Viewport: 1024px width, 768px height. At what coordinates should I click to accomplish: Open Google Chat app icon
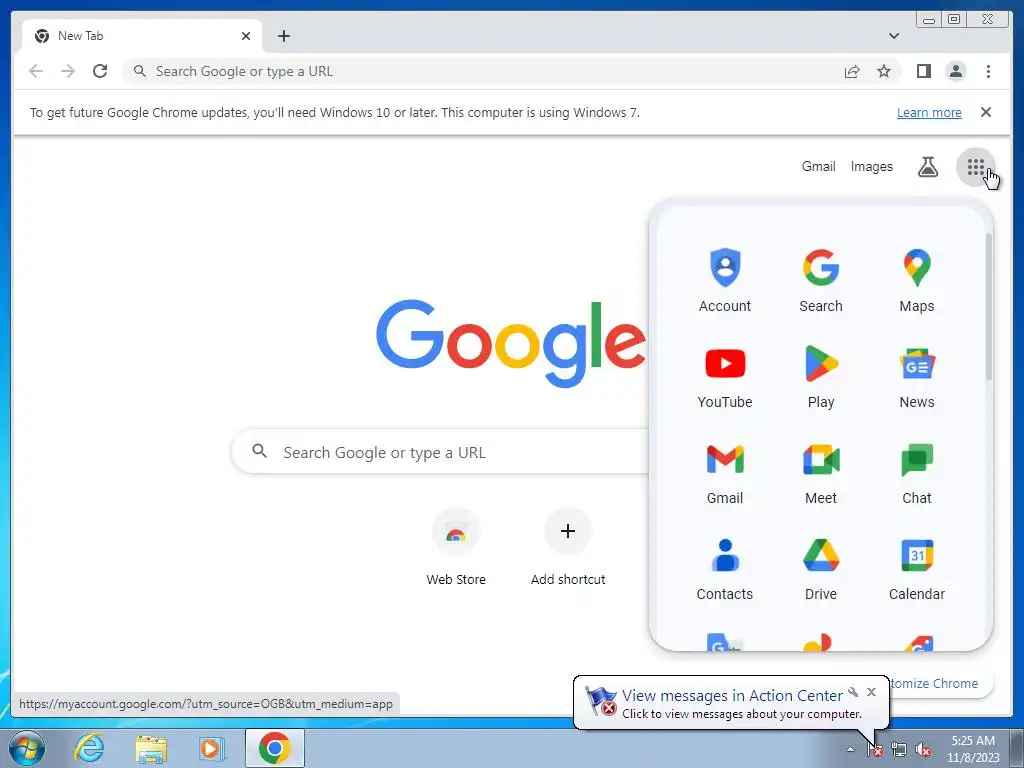click(x=917, y=472)
